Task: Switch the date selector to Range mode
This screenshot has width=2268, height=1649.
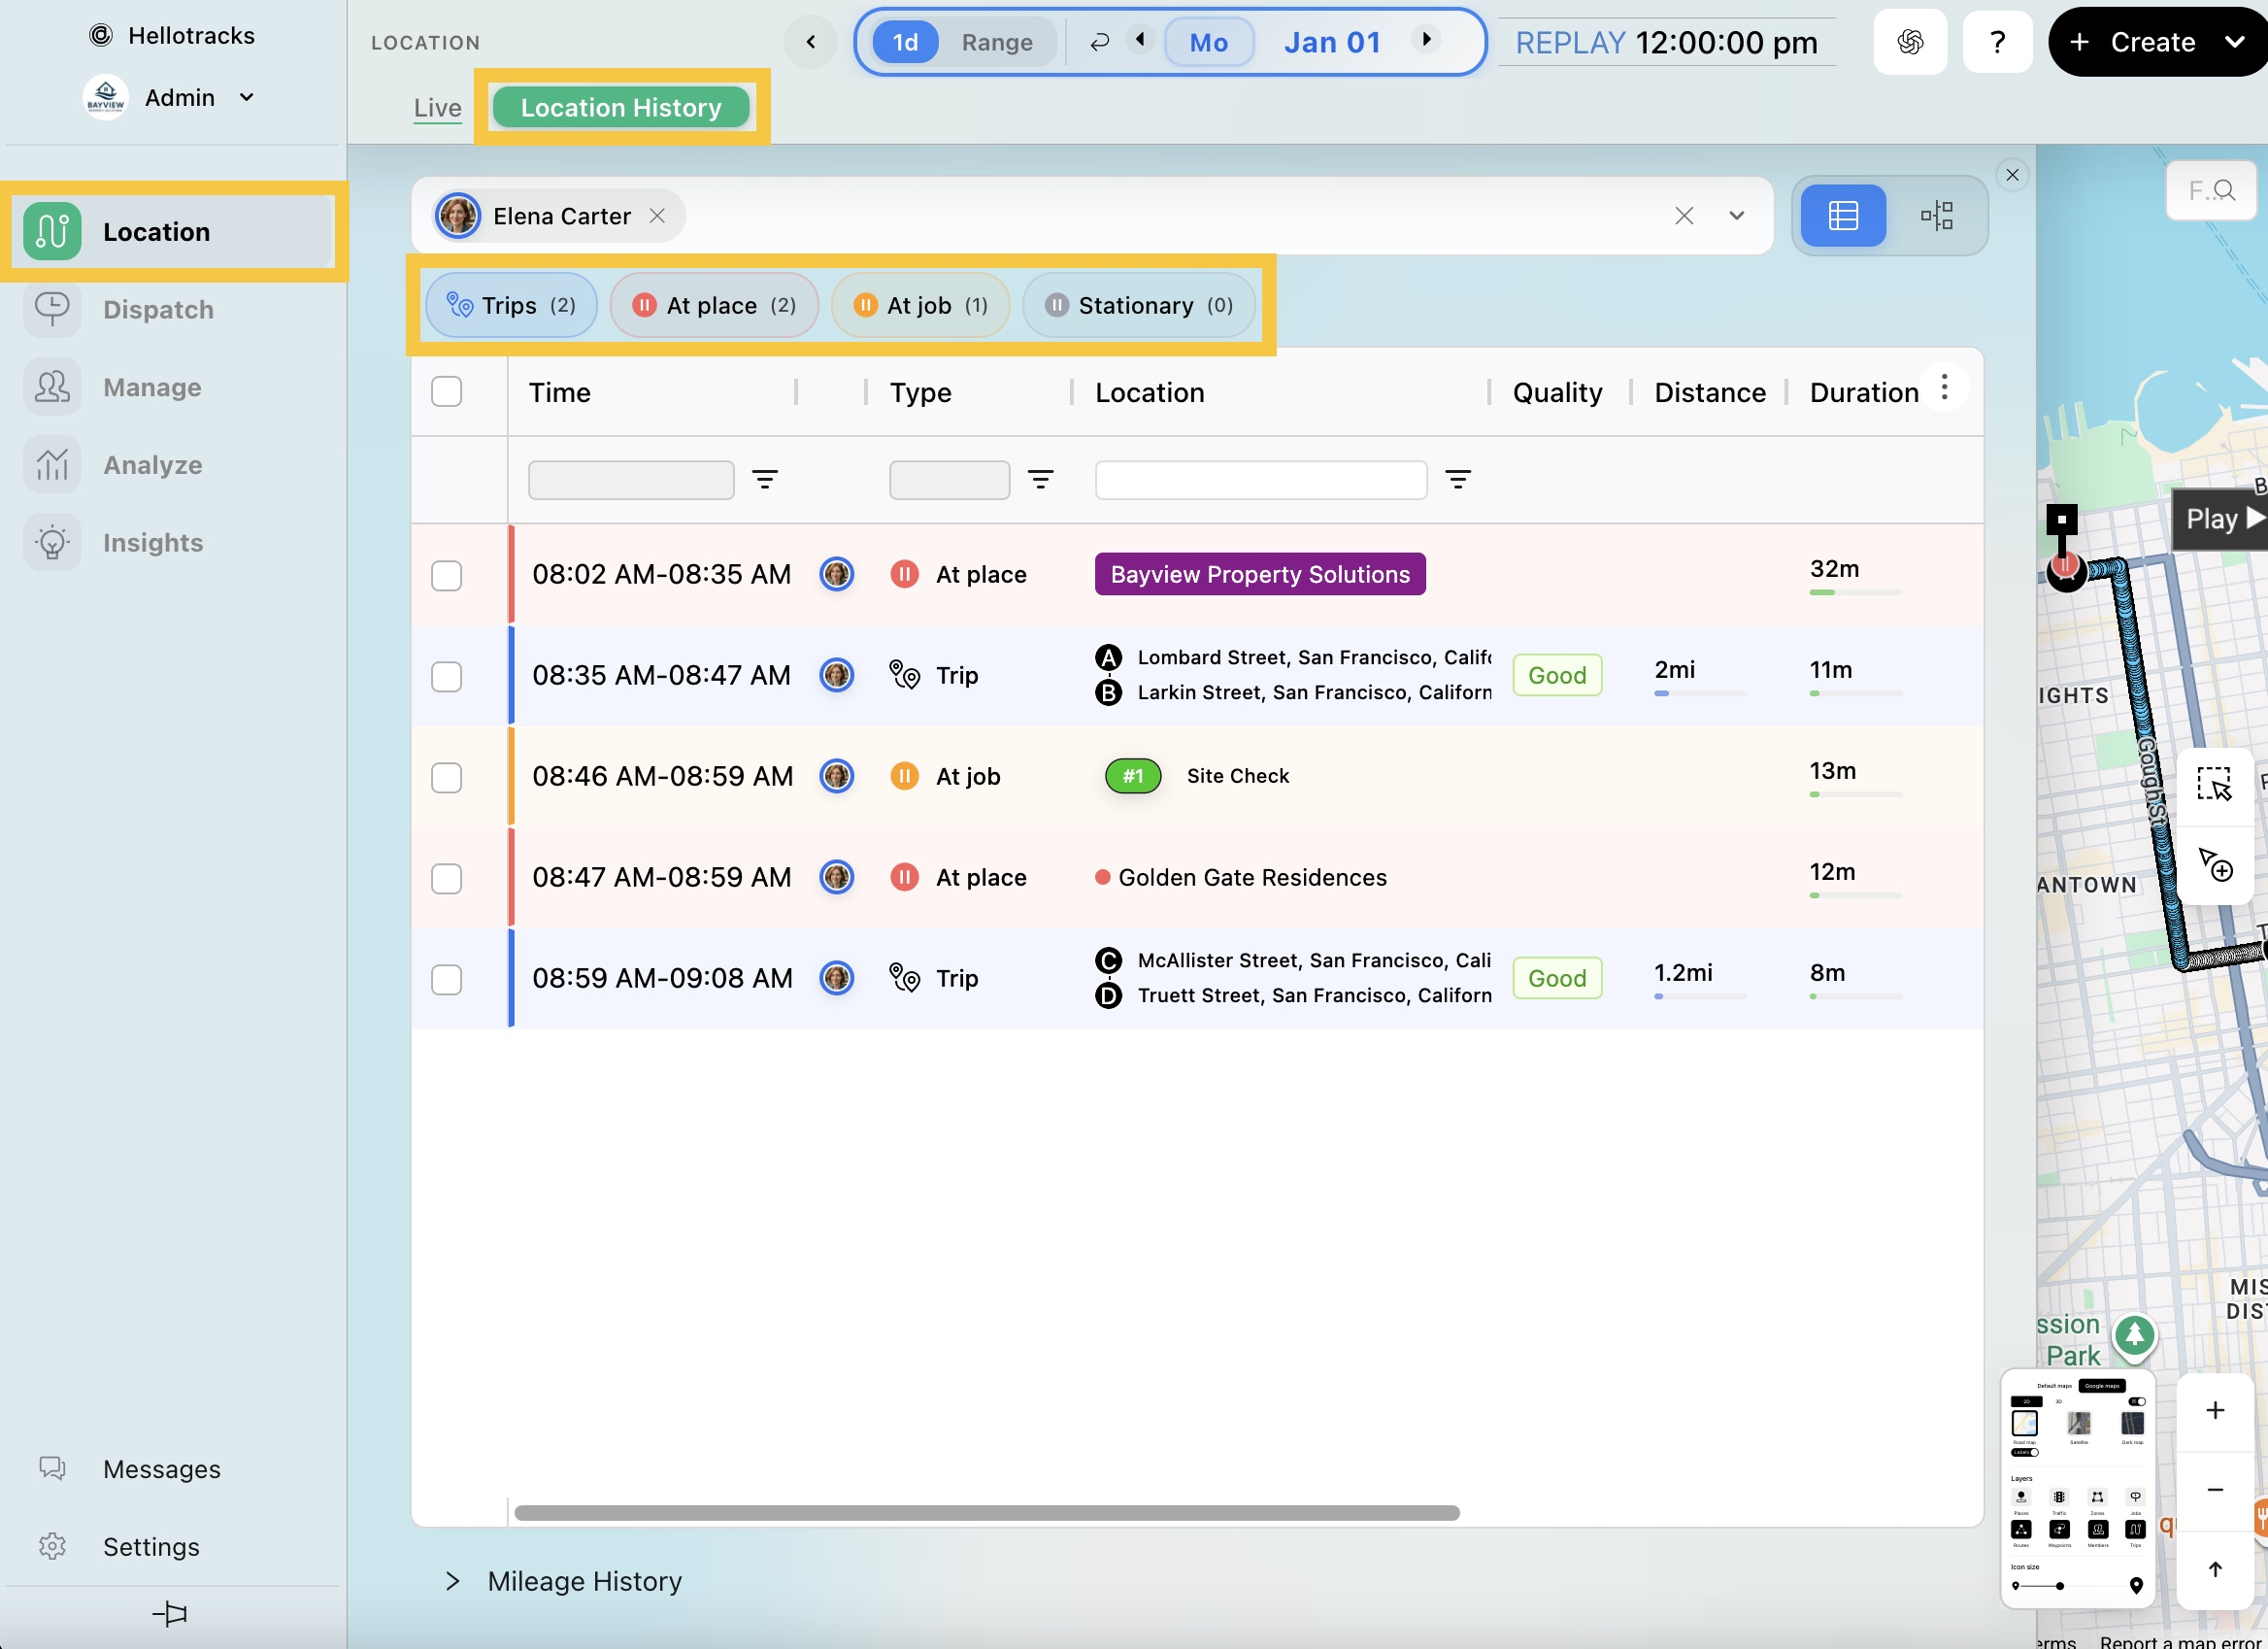Action: pyautogui.click(x=996, y=43)
